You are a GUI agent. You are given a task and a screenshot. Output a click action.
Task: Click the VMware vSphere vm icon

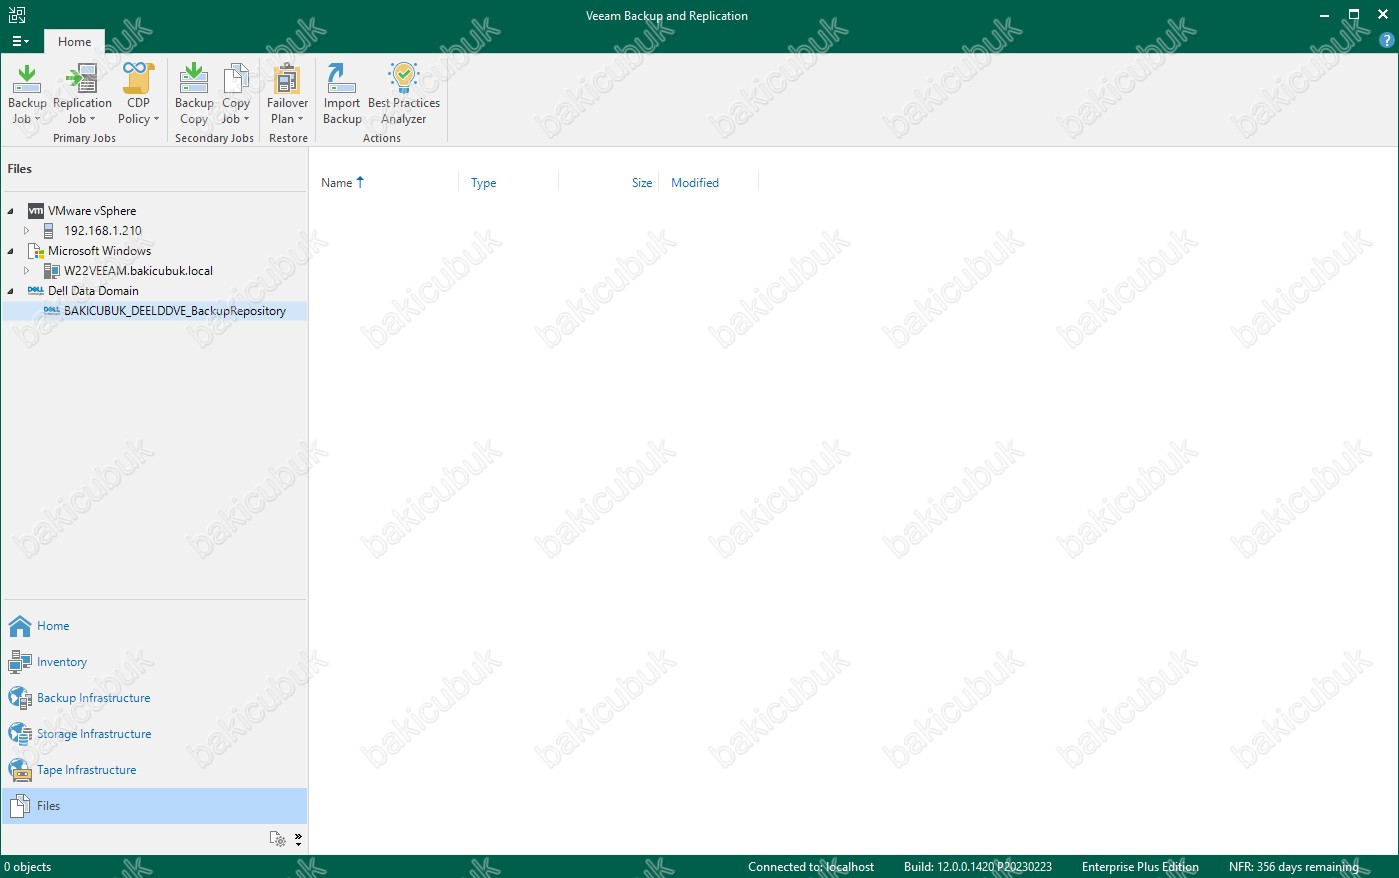tap(36, 211)
